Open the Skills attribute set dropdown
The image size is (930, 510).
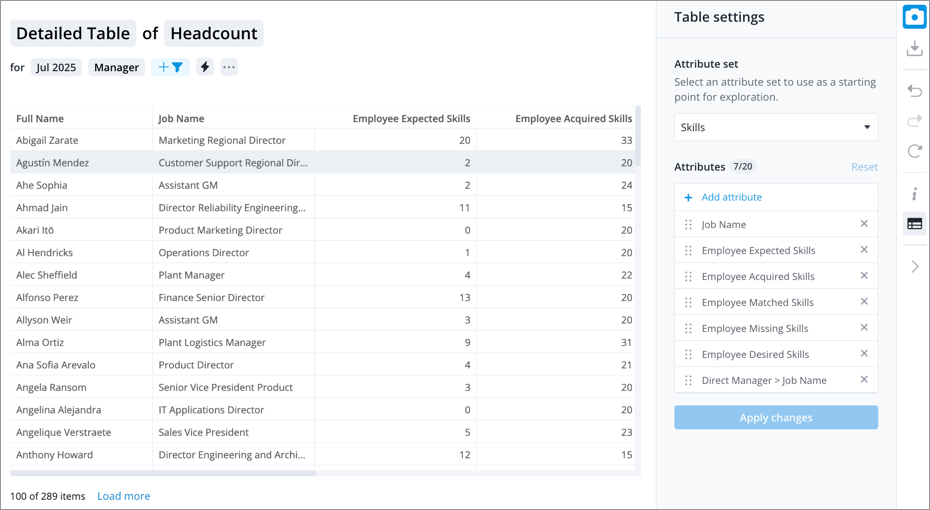776,128
